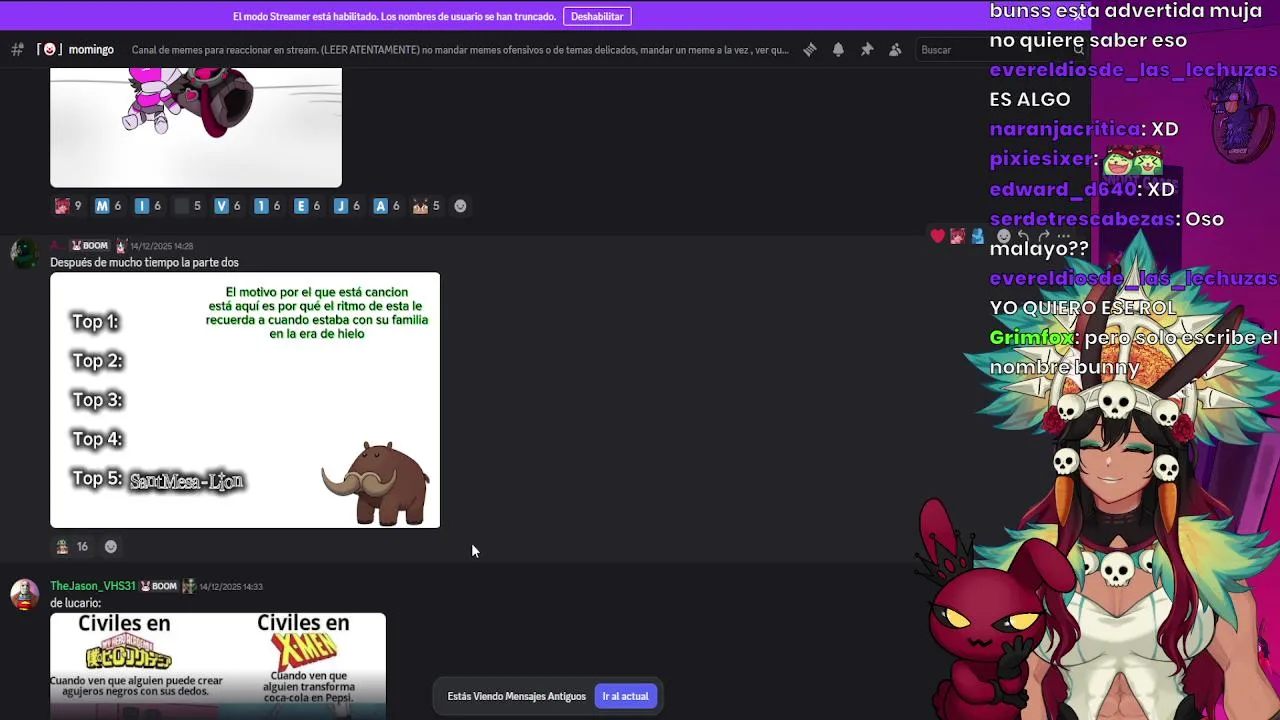The image size is (1280, 720).
Task: Open the threads icon in channel header
Action: tap(810, 50)
